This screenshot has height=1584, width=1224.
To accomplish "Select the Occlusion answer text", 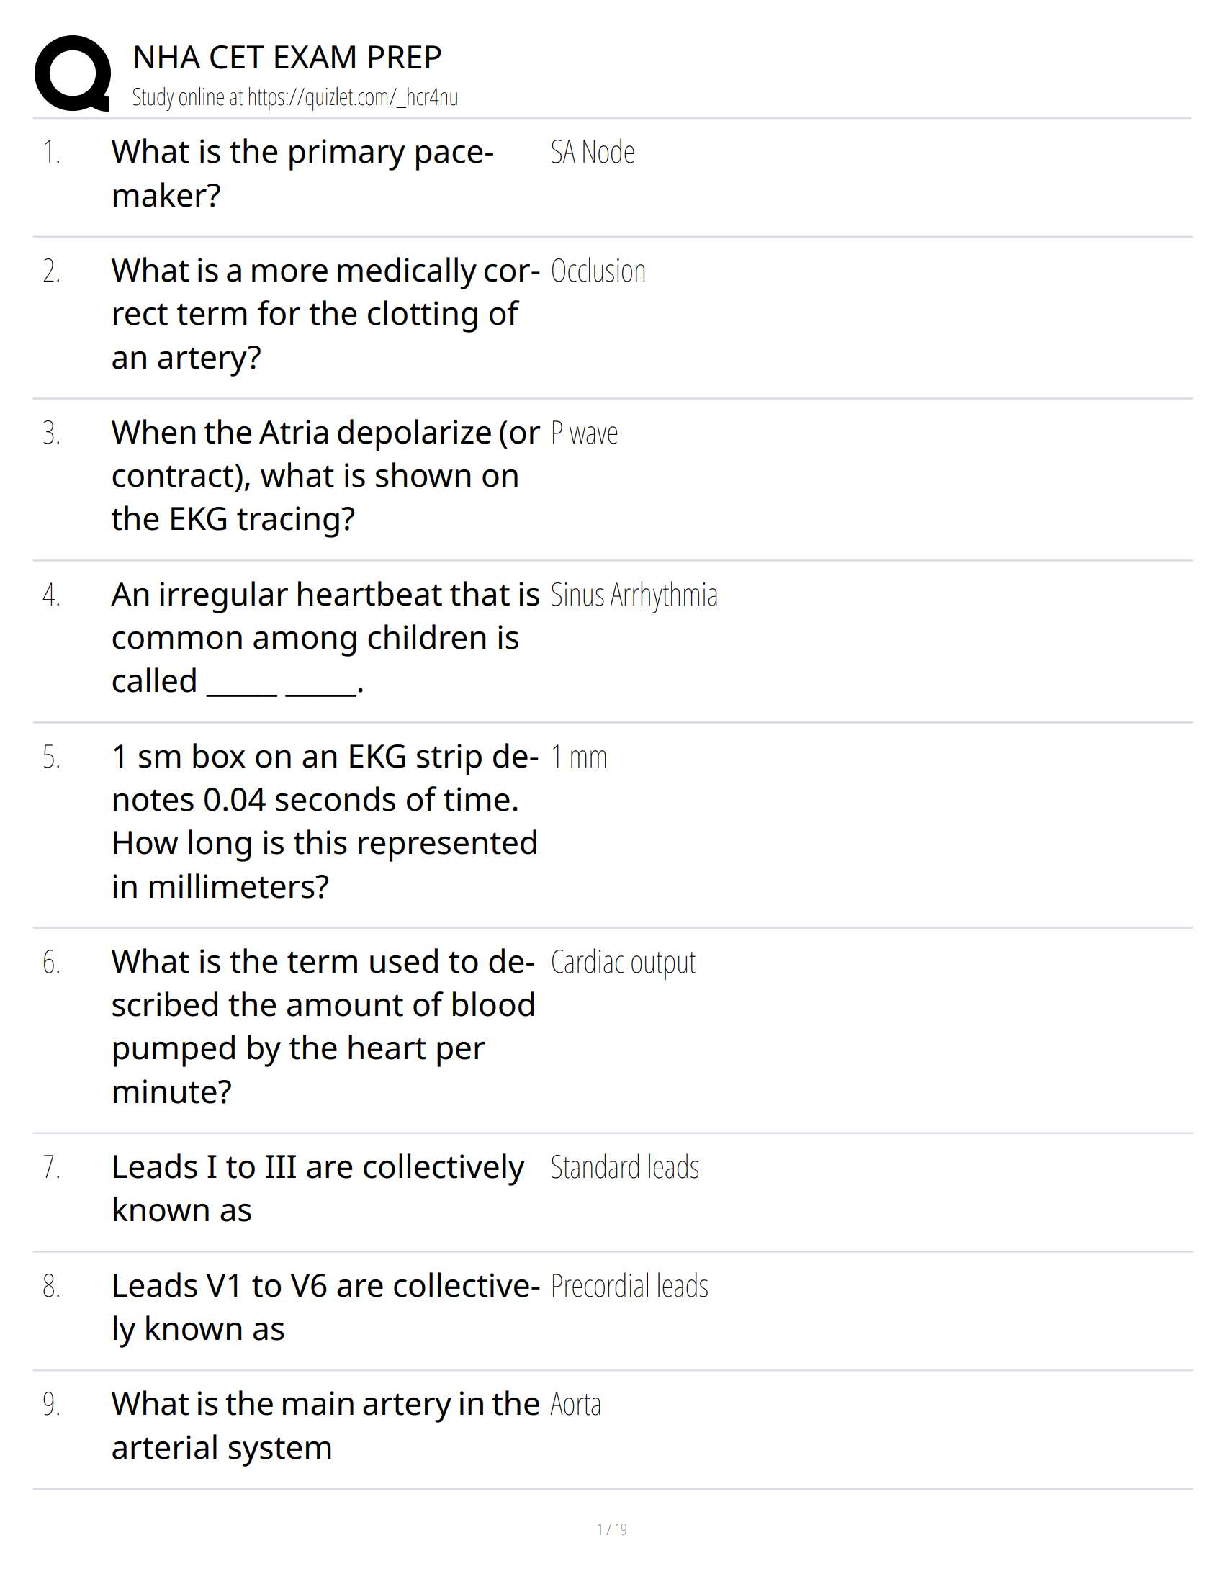I will (598, 271).
